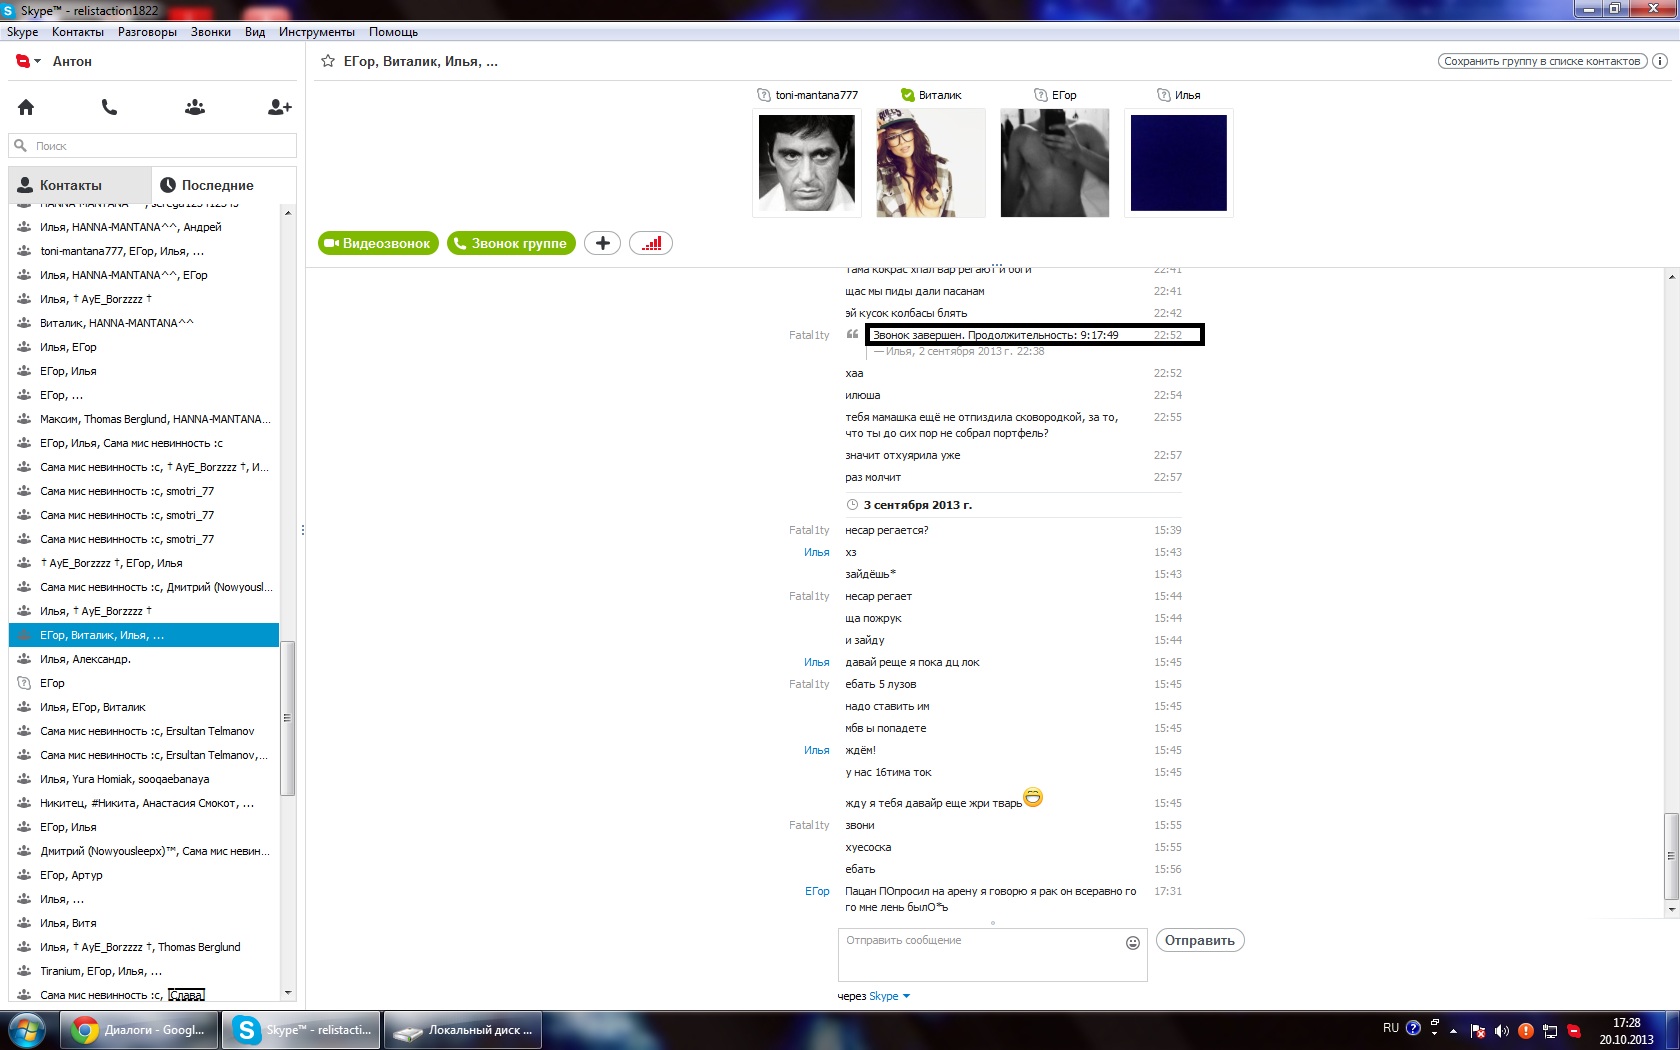Select contact Илья, Александр.
This screenshot has width=1680, height=1050.
point(144,659)
